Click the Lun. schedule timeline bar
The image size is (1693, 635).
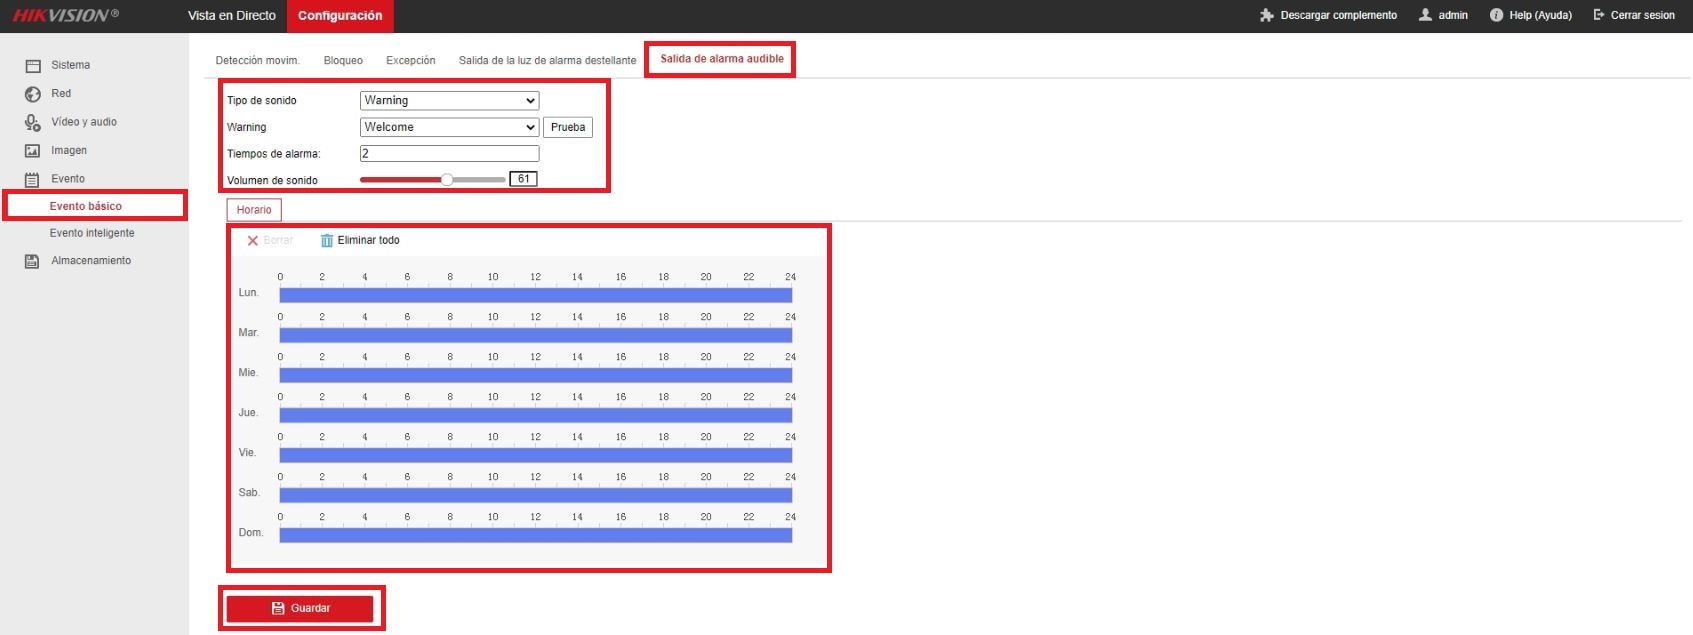point(535,295)
